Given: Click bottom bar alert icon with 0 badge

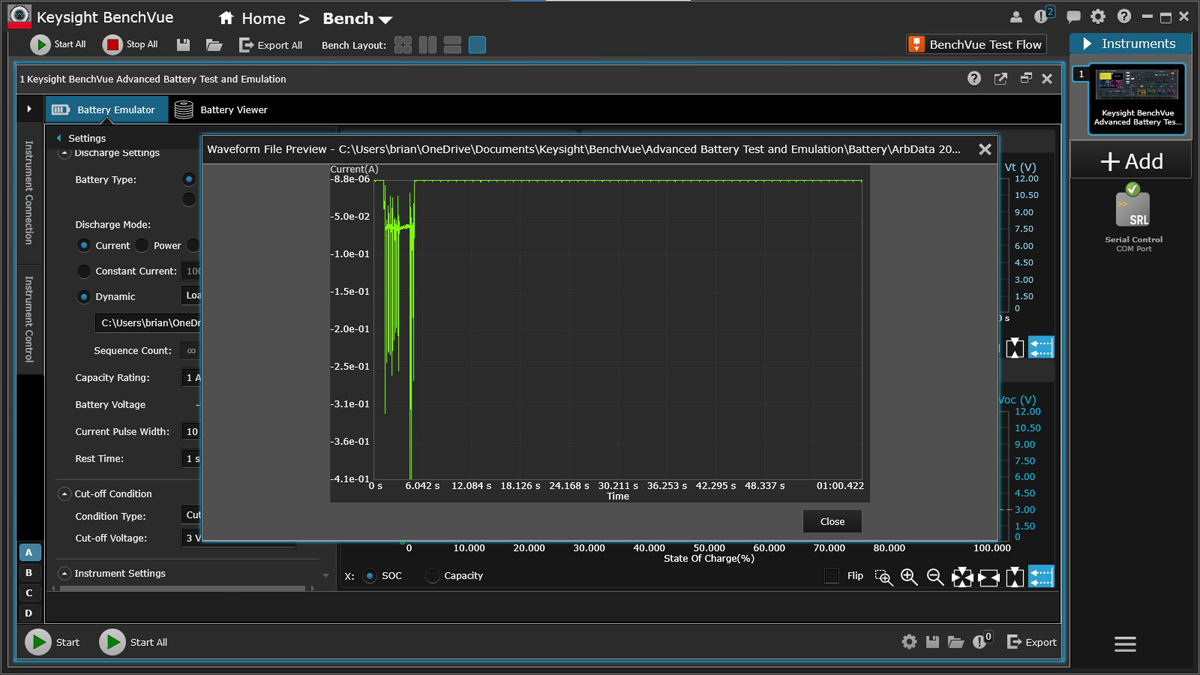Looking at the screenshot, I should point(982,641).
